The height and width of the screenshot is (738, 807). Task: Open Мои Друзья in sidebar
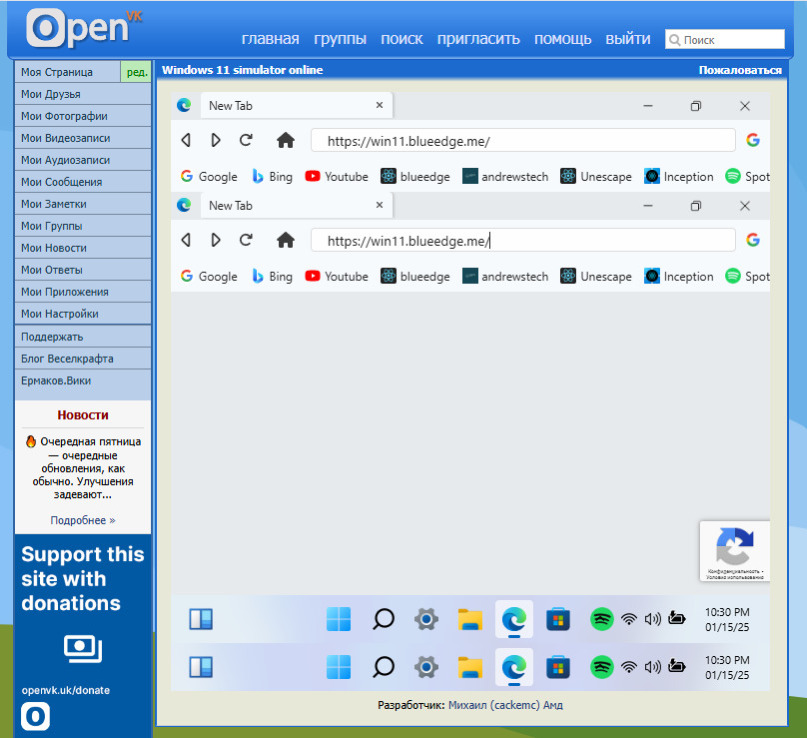pos(83,94)
